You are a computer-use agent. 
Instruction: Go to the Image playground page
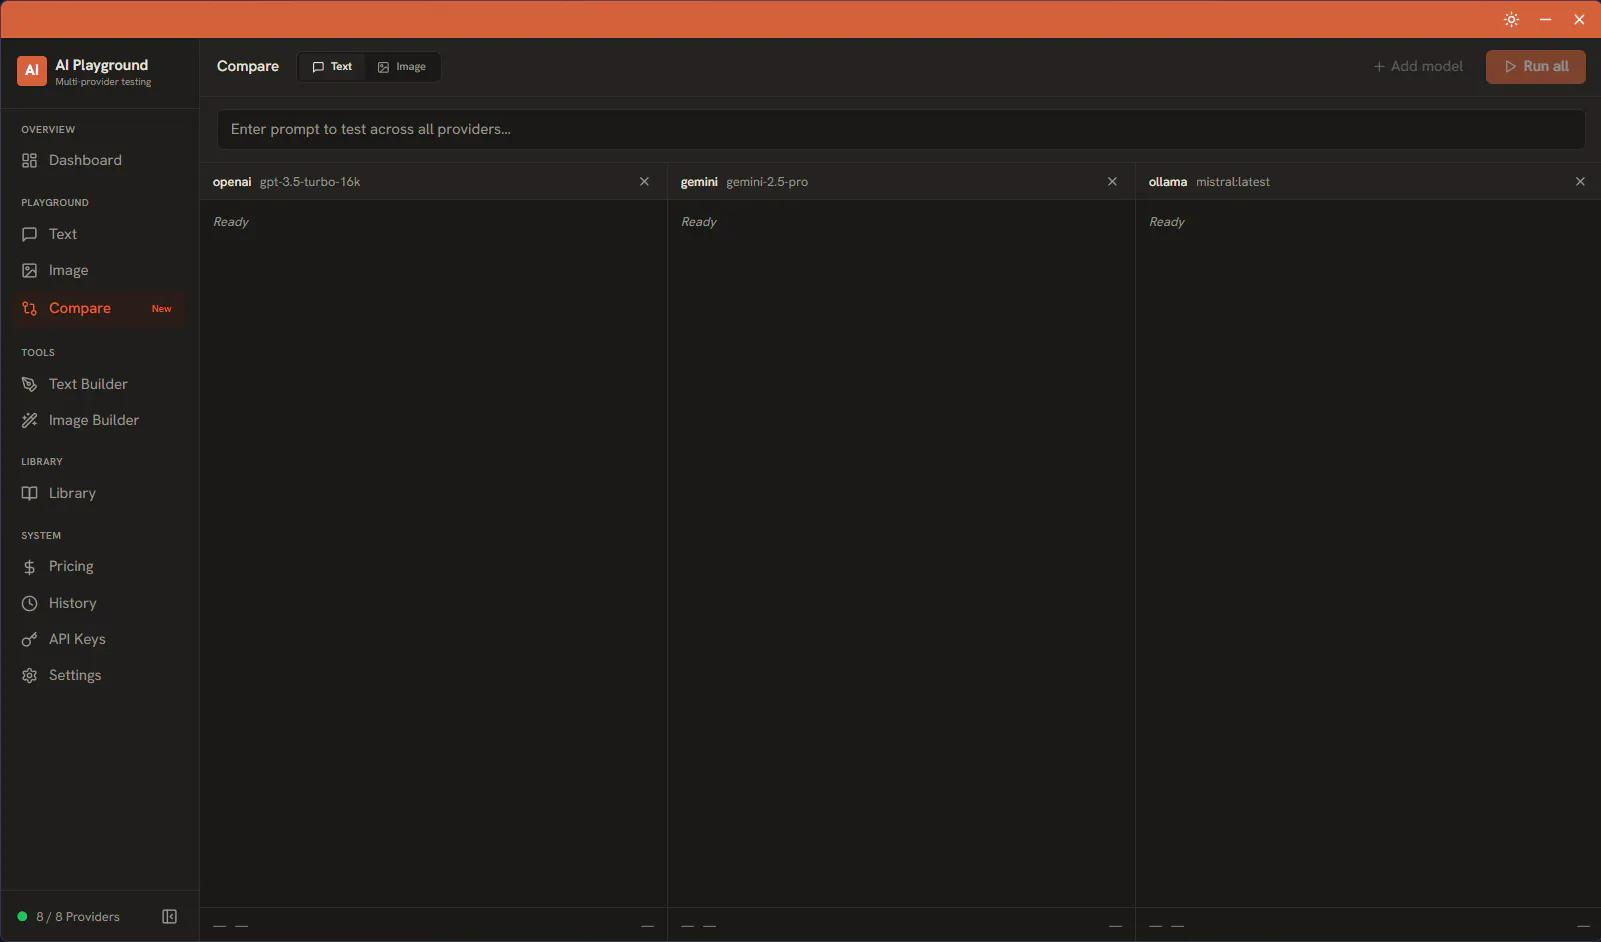[99, 270]
